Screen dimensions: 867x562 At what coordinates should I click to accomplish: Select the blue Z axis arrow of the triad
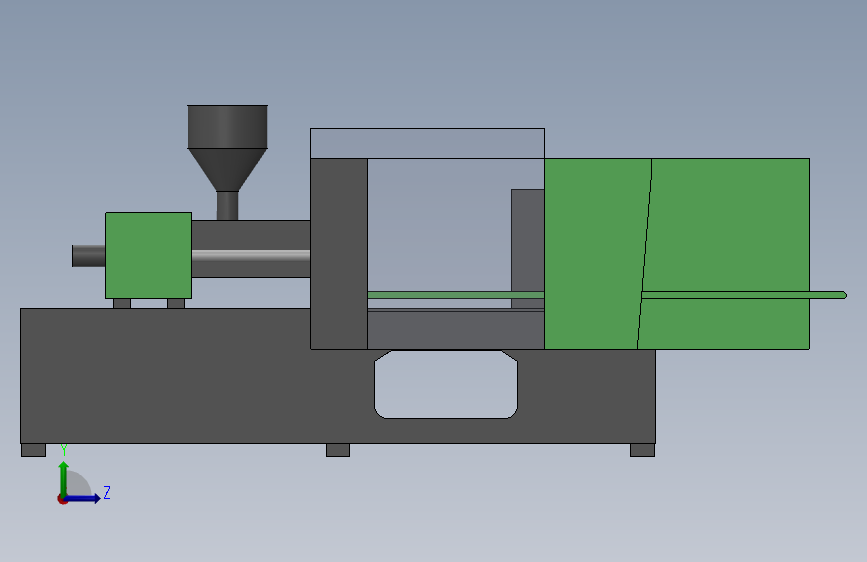pyautogui.click(x=83, y=498)
